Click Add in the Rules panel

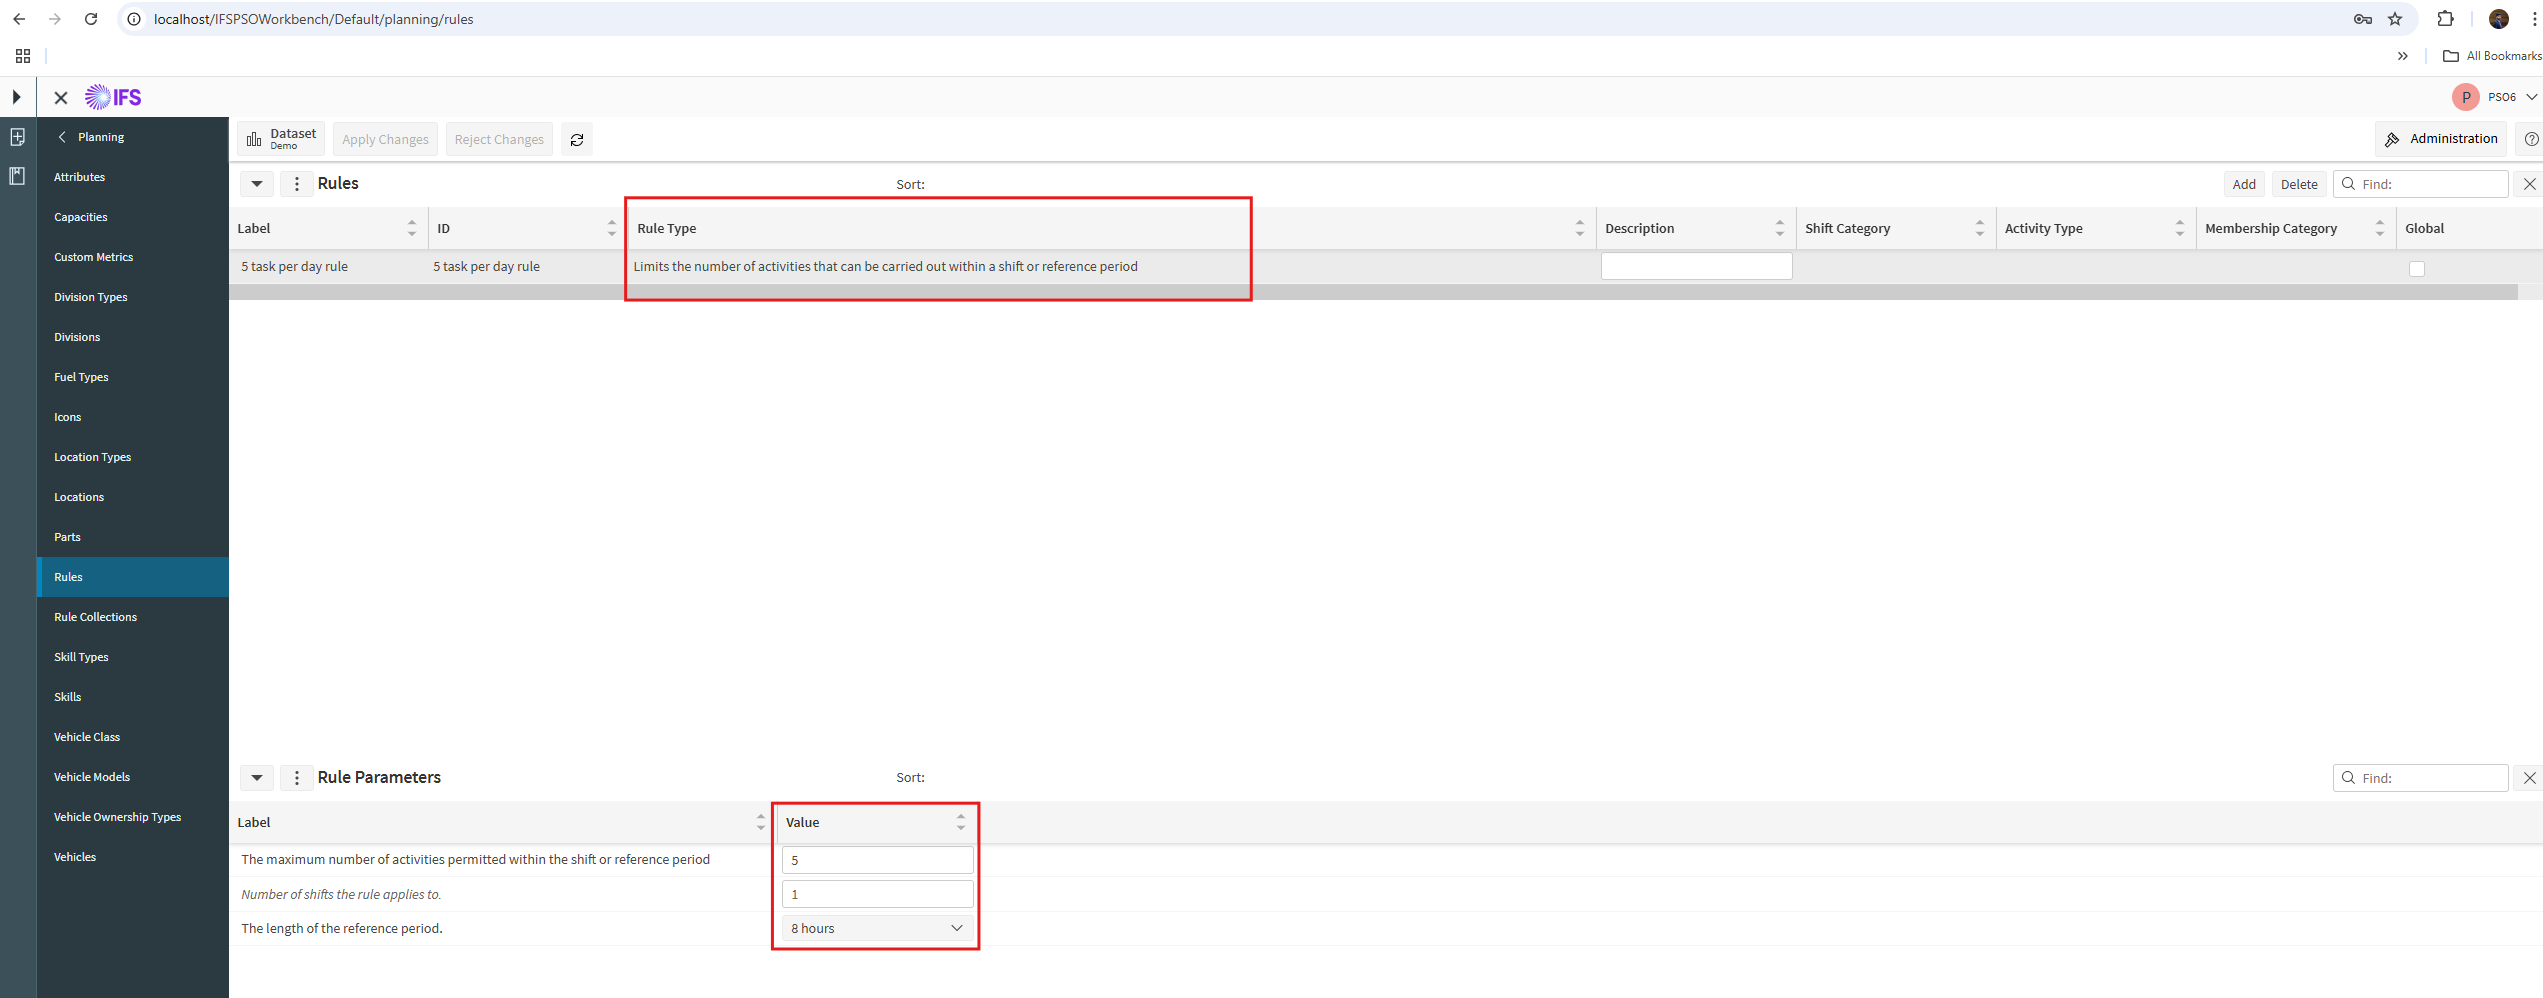pos(2244,184)
